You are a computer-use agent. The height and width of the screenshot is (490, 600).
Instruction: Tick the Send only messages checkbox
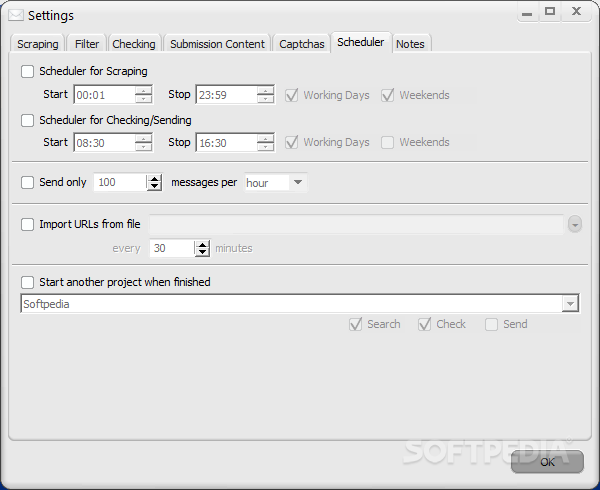click(28, 182)
